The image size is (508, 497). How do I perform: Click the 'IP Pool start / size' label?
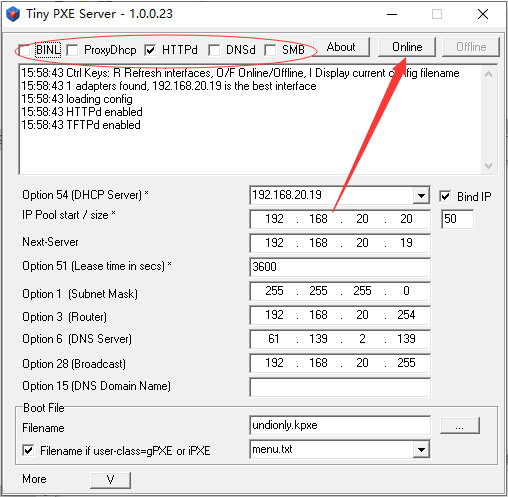point(69,215)
